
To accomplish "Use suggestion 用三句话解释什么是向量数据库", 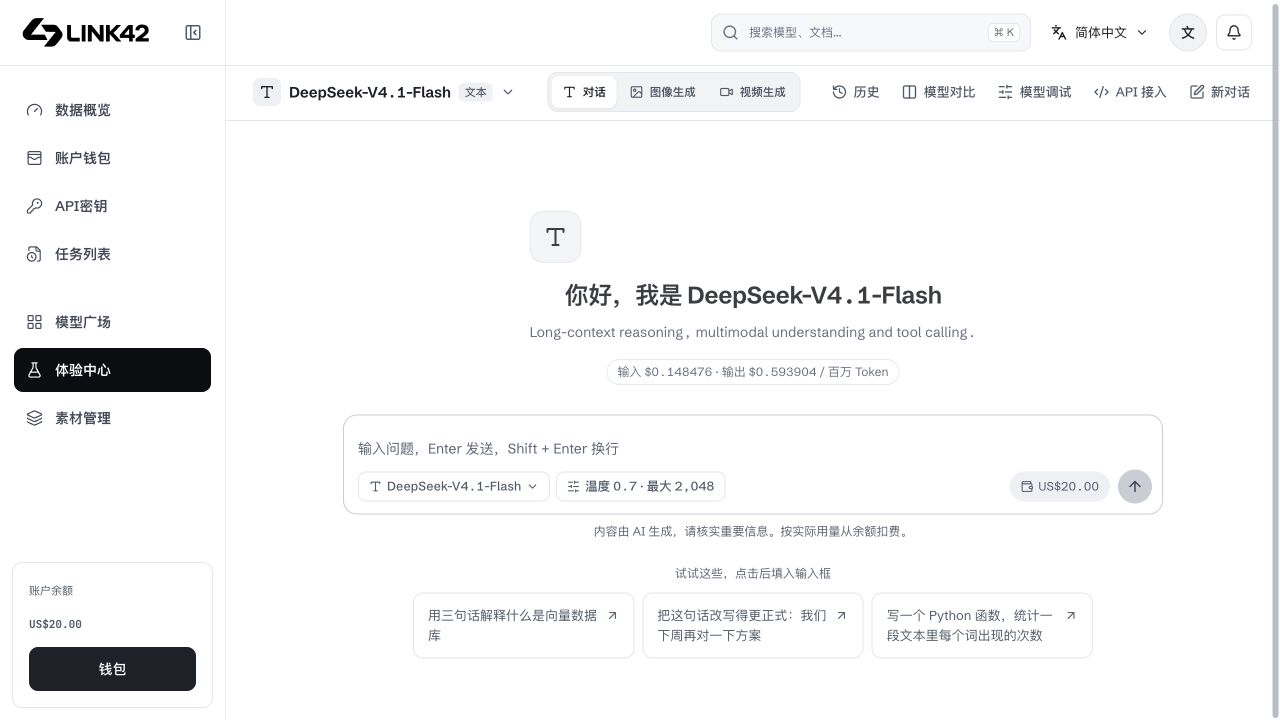I will click(x=523, y=625).
